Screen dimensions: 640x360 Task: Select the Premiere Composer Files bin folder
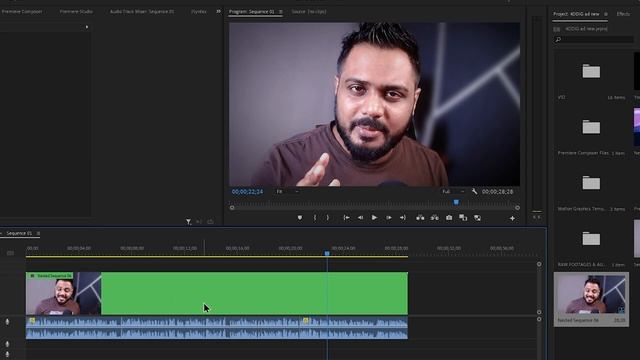pyautogui.click(x=591, y=127)
